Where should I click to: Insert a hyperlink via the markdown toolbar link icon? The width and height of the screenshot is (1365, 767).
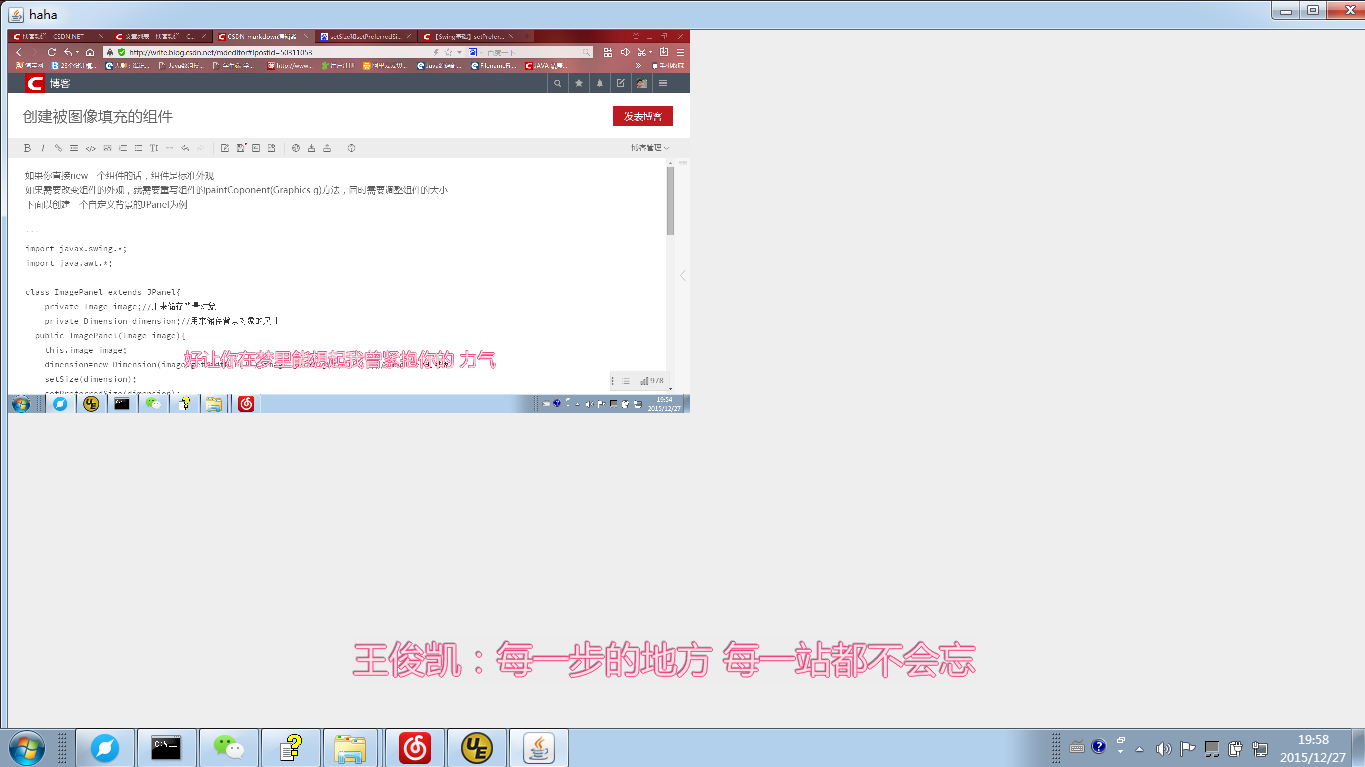click(x=58, y=148)
